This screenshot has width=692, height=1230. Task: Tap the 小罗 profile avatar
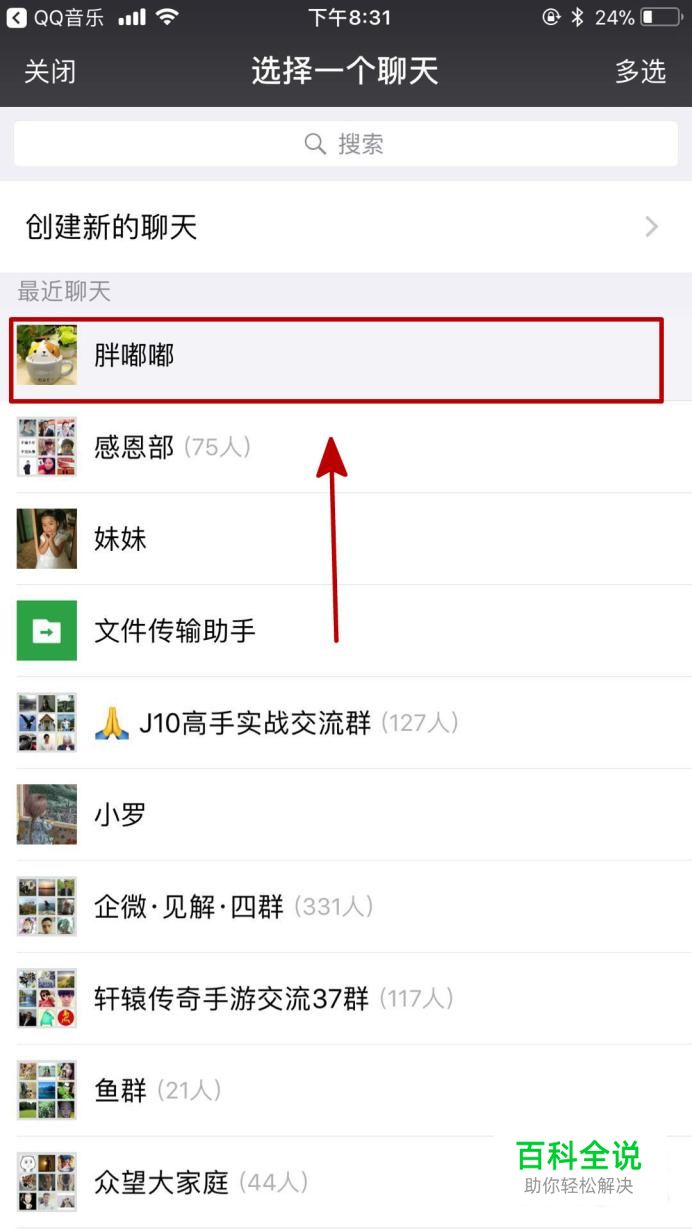[46, 814]
